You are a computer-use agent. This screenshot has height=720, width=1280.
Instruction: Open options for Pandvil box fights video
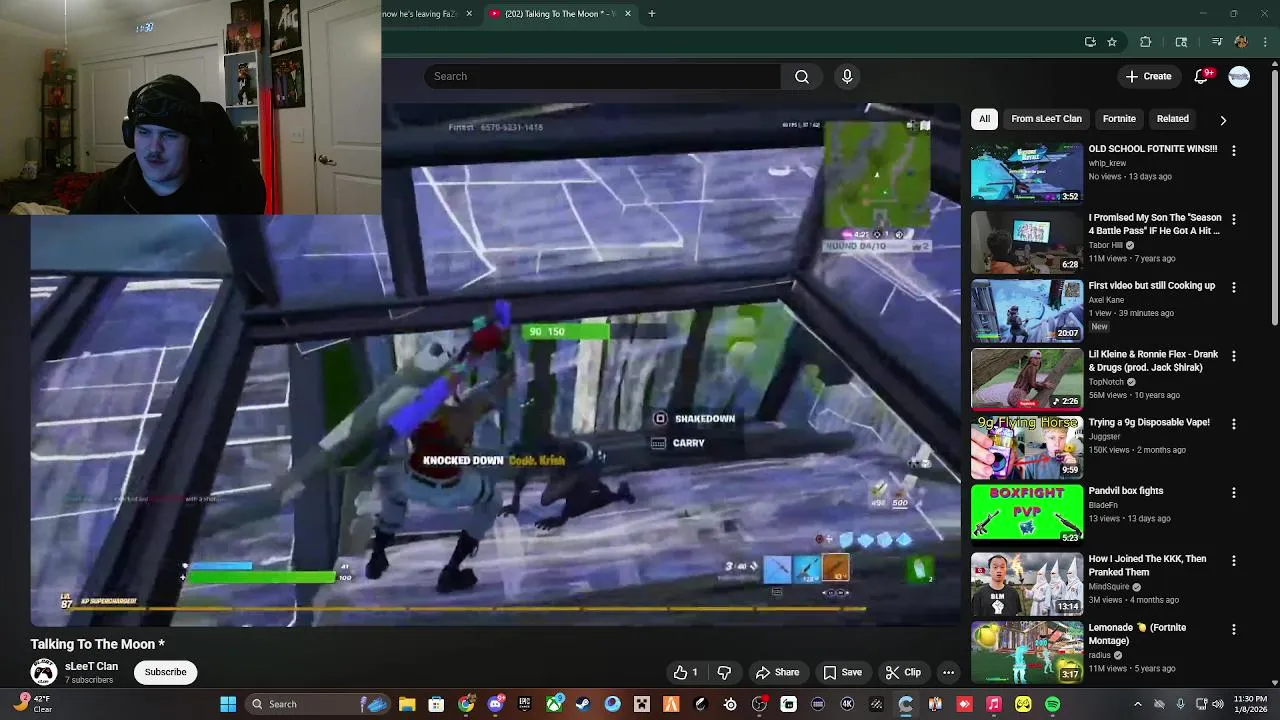click(1233, 492)
